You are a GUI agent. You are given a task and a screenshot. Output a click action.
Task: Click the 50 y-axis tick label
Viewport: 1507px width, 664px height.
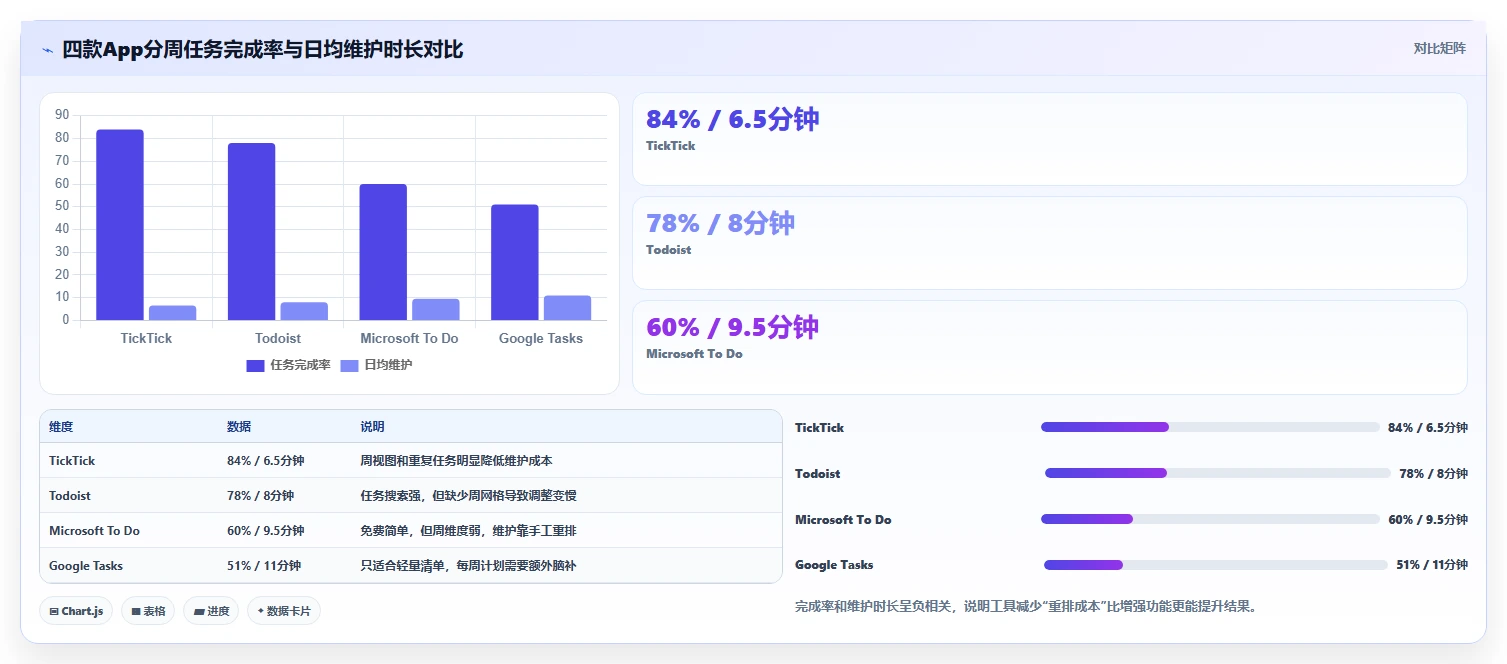point(62,206)
